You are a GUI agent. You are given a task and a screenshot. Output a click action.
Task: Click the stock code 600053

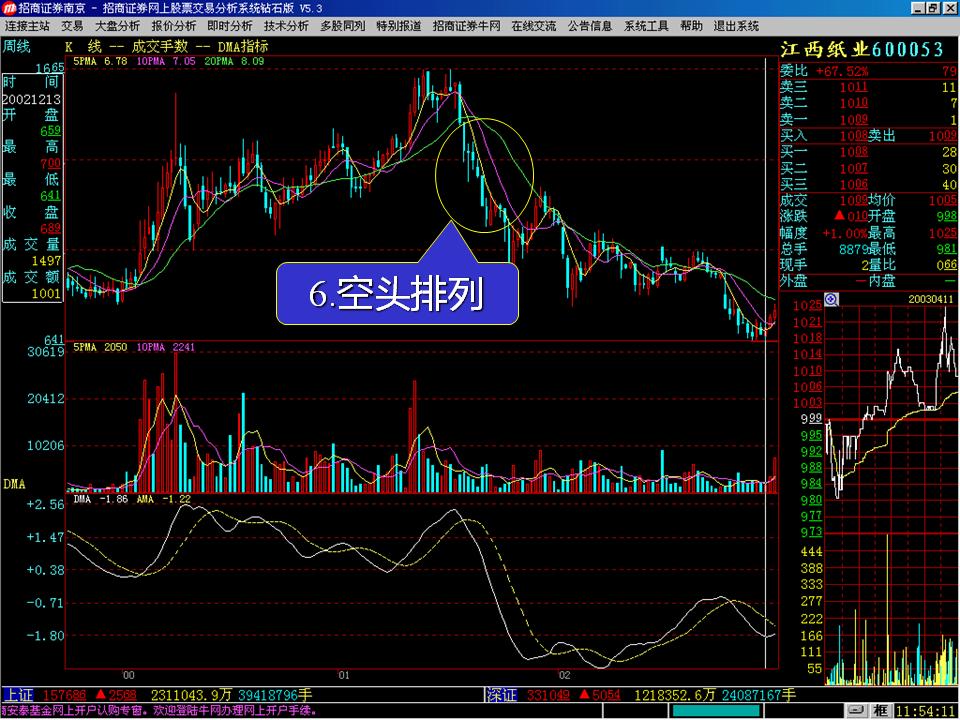[x=907, y=49]
